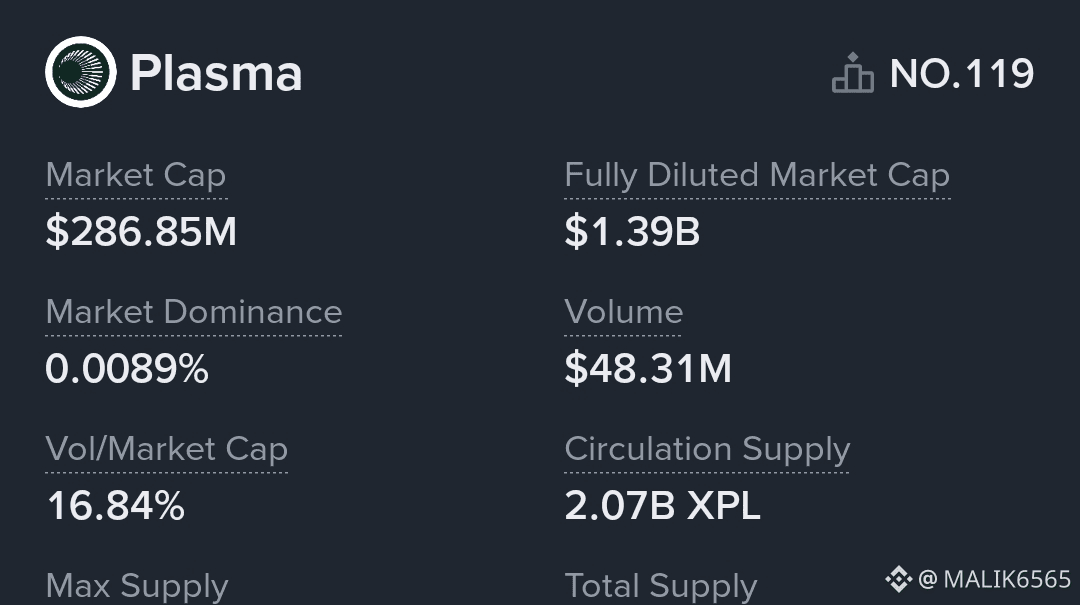This screenshot has width=1080, height=605.
Task: Click the Max Supply label
Action: (137, 586)
